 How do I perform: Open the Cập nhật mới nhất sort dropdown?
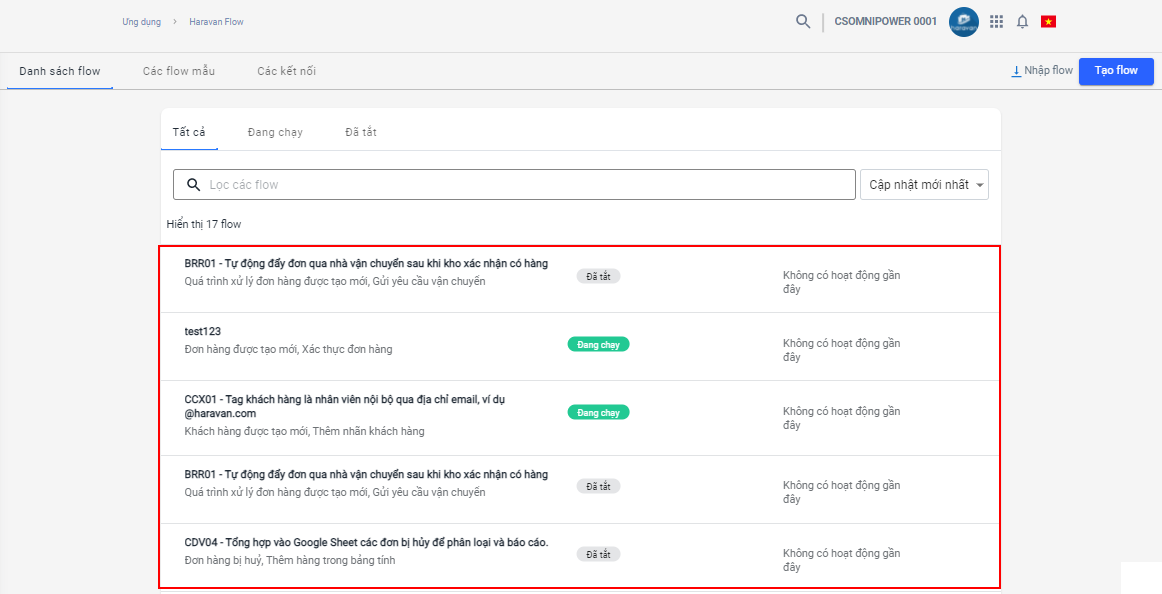(924, 184)
